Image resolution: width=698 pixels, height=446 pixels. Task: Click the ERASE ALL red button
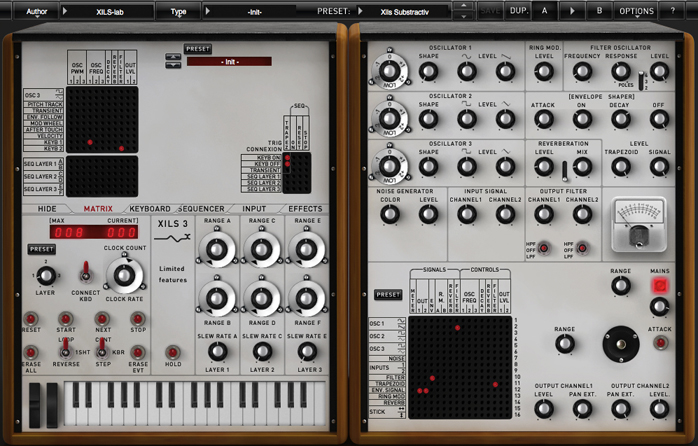(x=30, y=353)
